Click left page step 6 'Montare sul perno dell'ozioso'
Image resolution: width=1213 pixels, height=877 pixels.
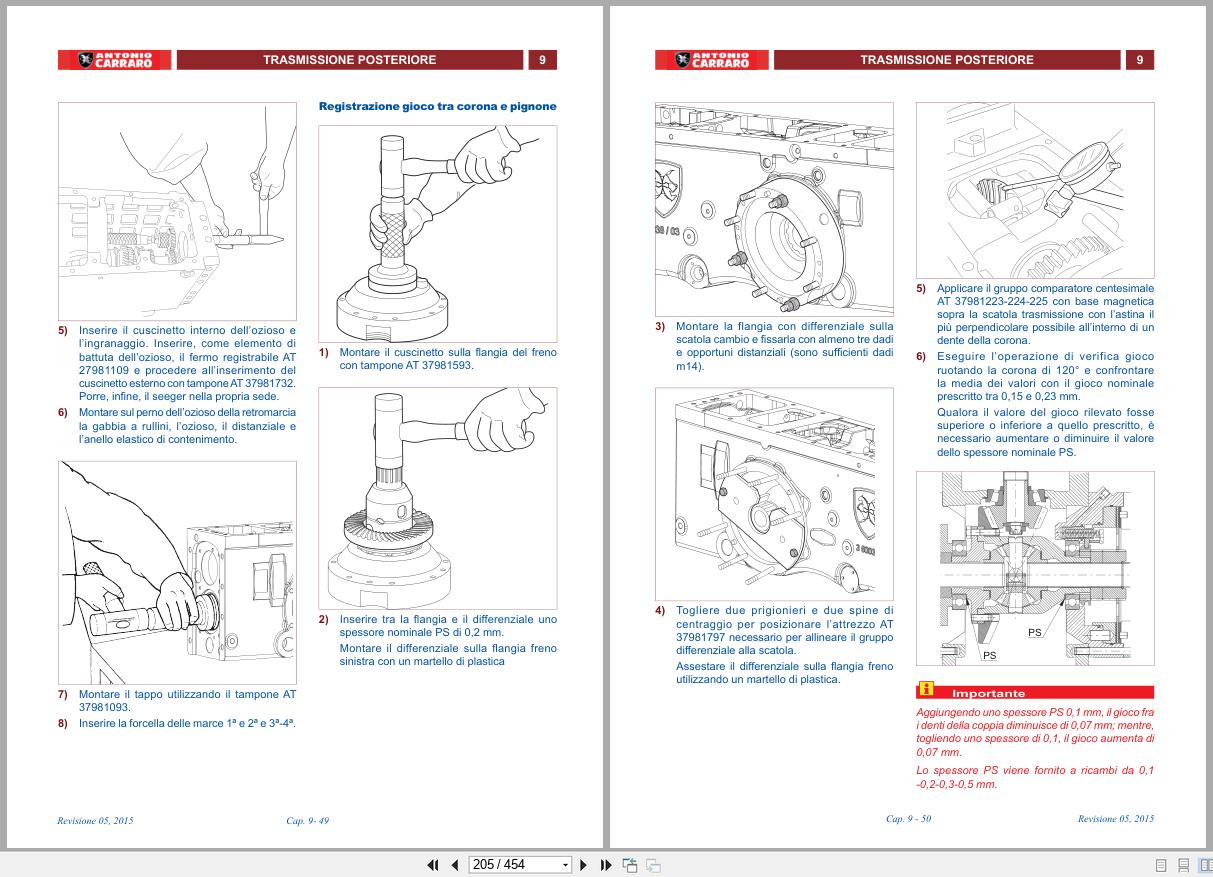[x=187, y=426]
